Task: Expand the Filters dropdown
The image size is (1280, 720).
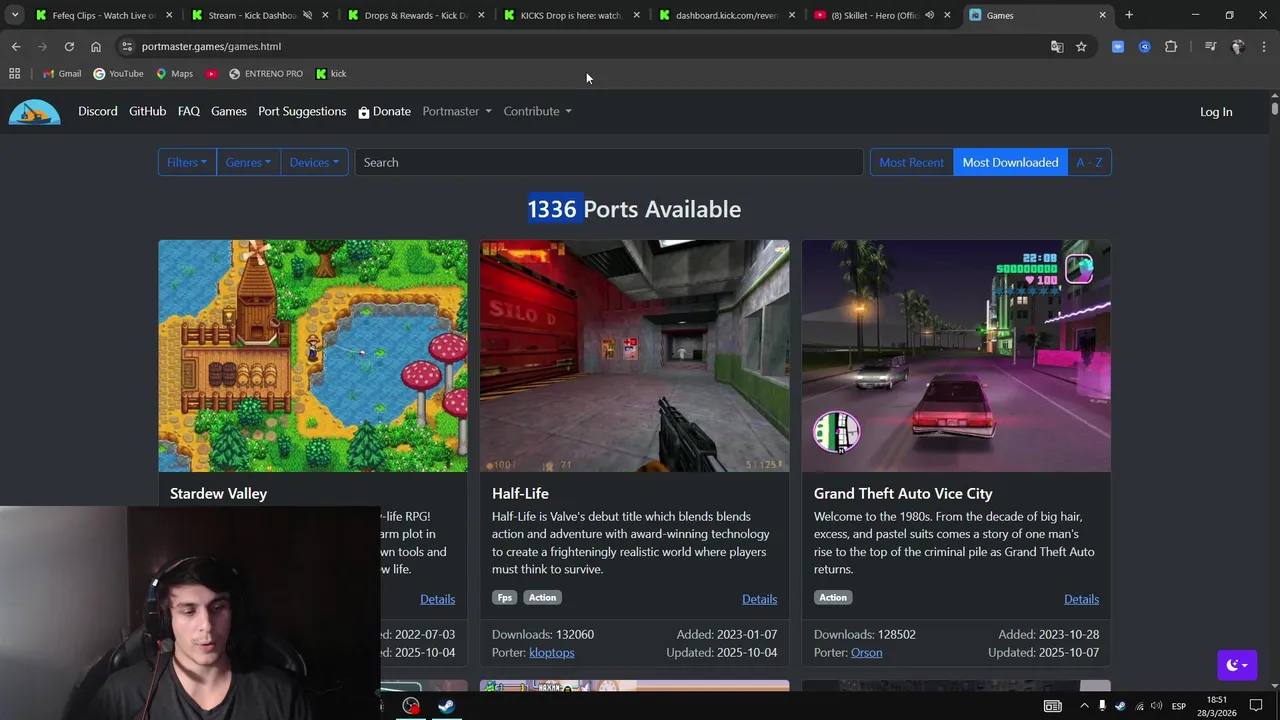Action: coord(187,162)
